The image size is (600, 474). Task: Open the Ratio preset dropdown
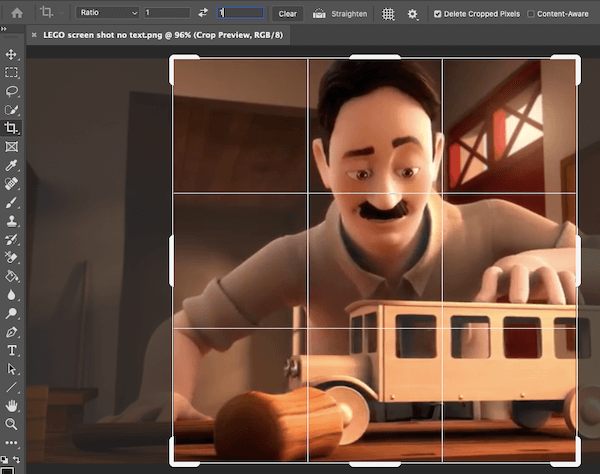coord(108,13)
